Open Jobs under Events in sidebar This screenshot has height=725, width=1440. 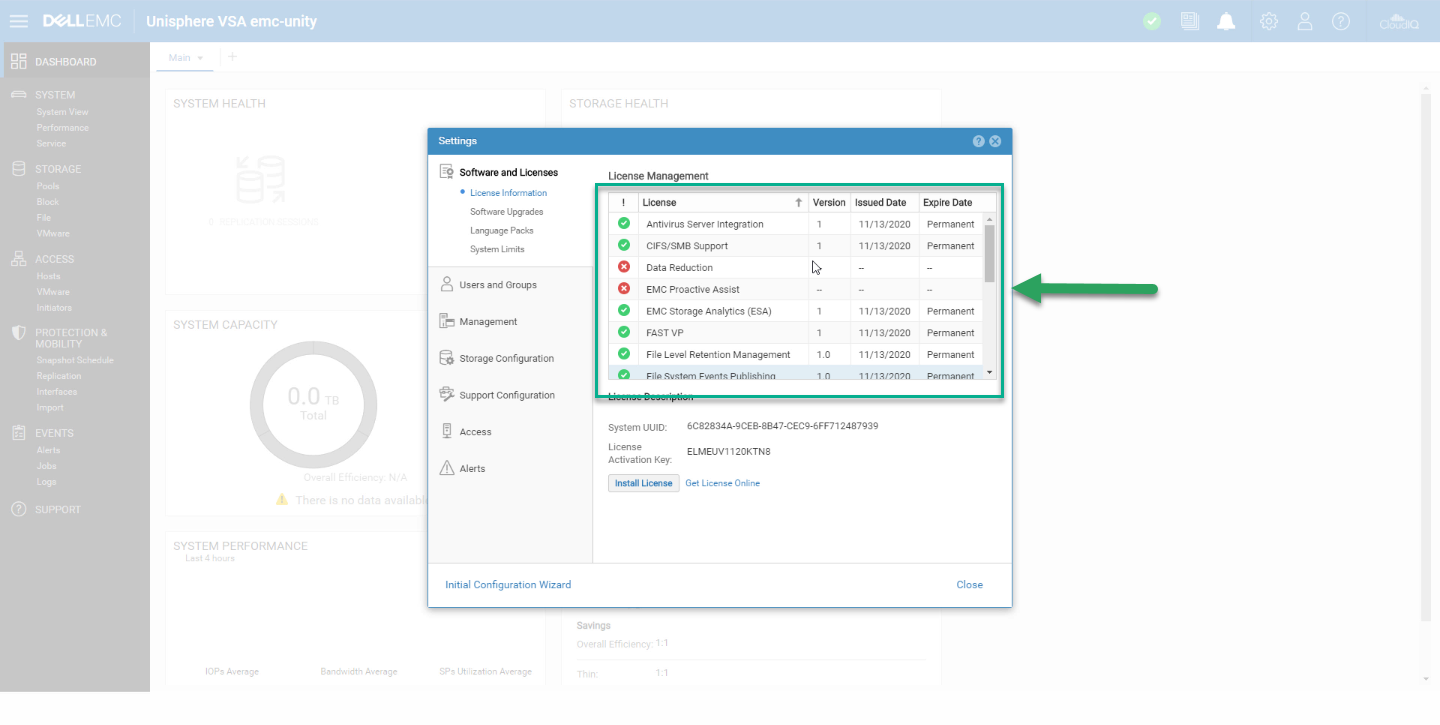click(x=47, y=466)
